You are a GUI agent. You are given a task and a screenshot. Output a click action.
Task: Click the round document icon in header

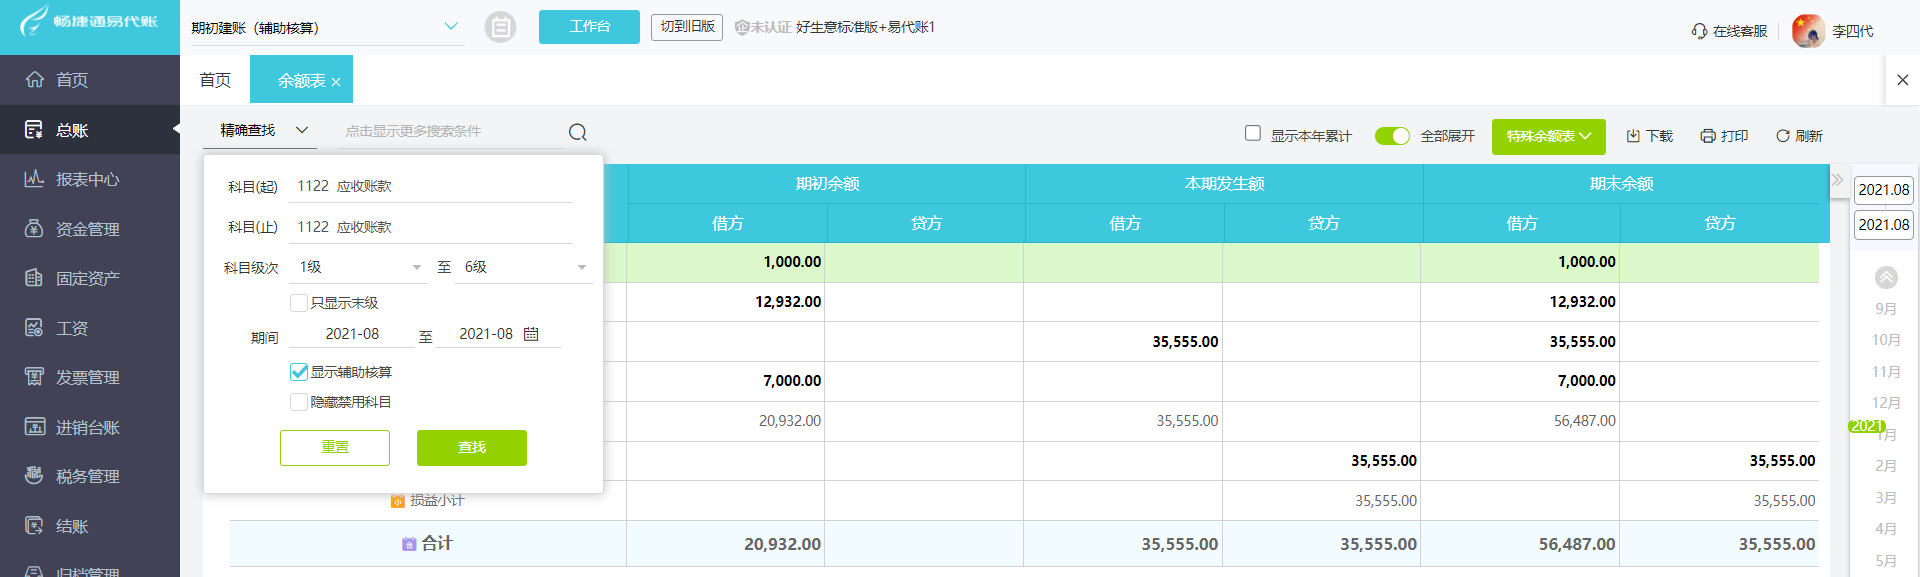coord(500,27)
